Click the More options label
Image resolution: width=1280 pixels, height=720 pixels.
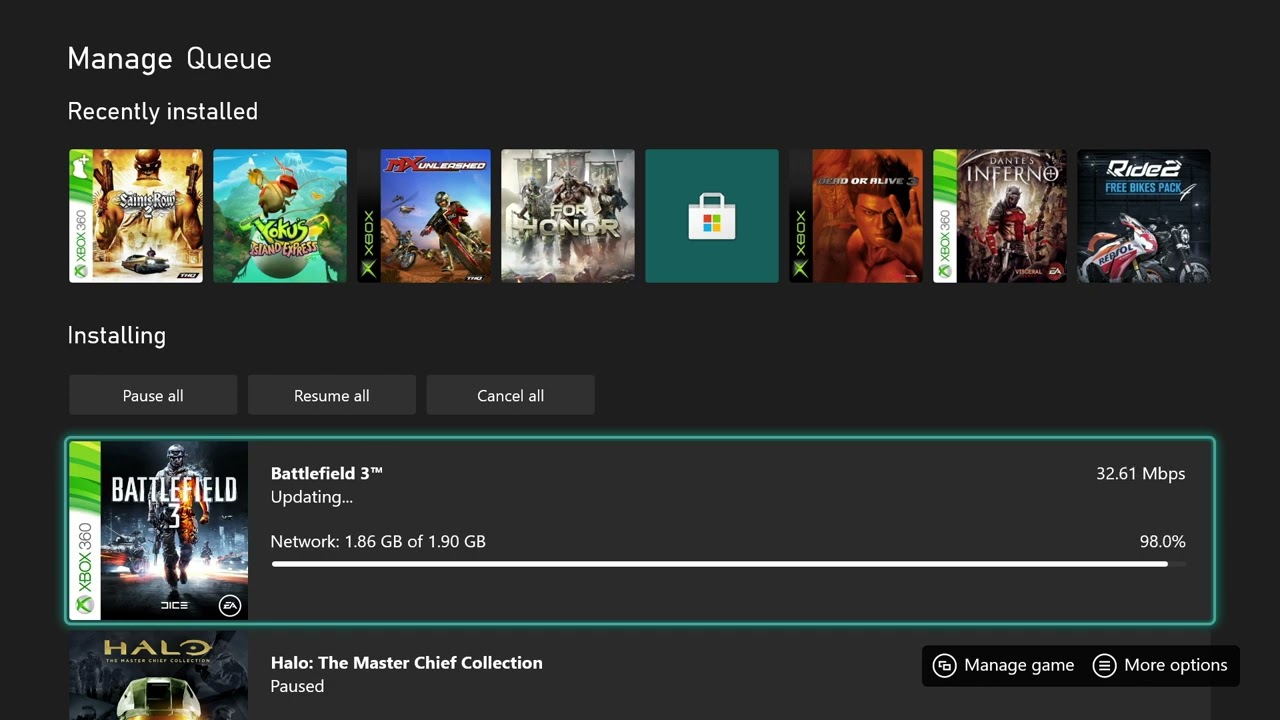click(1175, 666)
